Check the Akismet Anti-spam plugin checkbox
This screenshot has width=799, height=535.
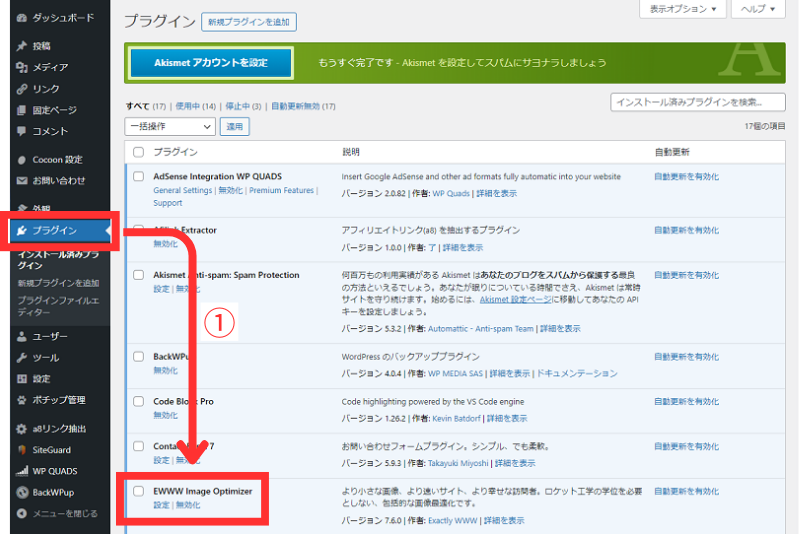click(138, 275)
